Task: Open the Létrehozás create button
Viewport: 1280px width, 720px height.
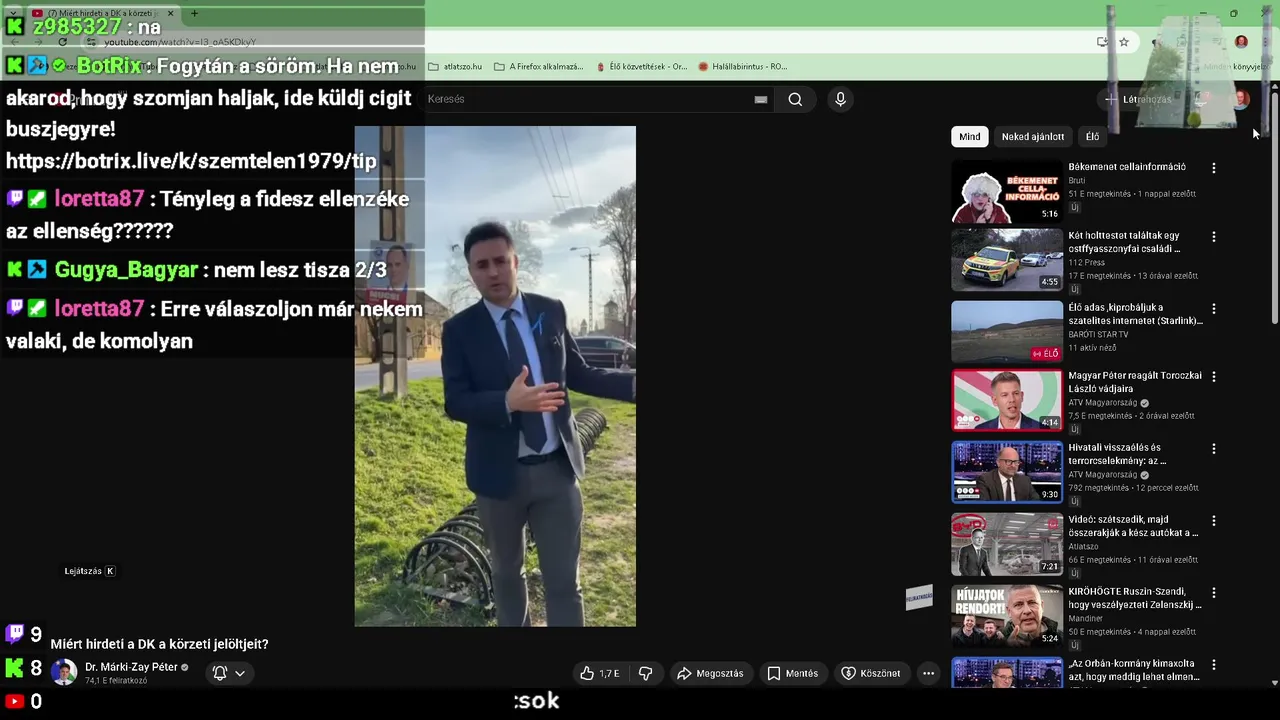Action: [x=1137, y=99]
